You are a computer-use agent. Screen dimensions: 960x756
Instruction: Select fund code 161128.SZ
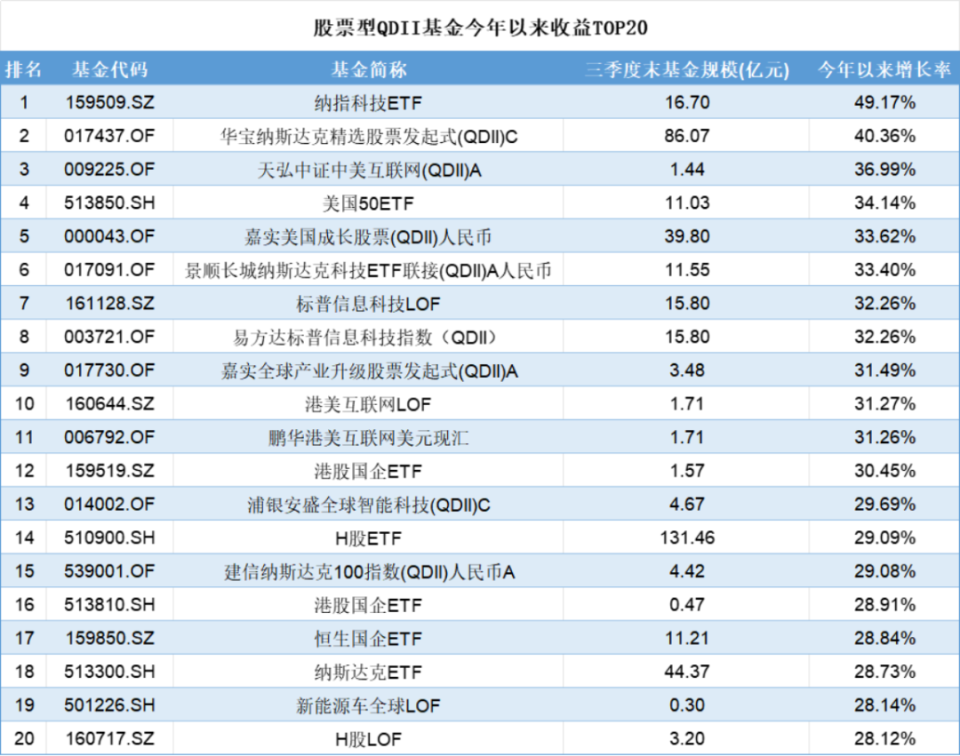pyautogui.click(x=110, y=304)
